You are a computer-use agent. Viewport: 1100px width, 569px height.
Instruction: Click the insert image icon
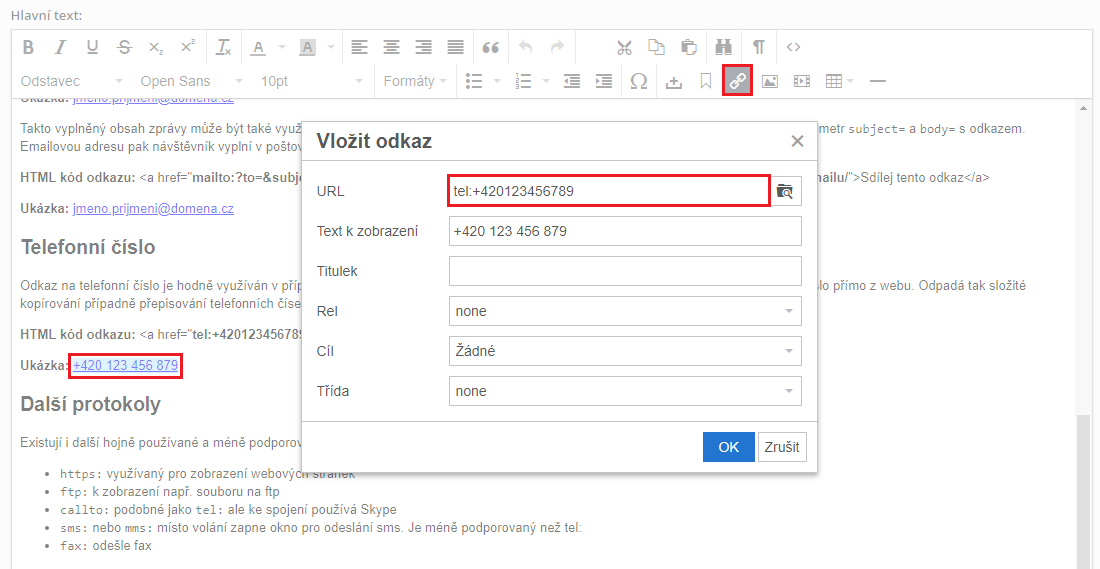coord(769,81)
